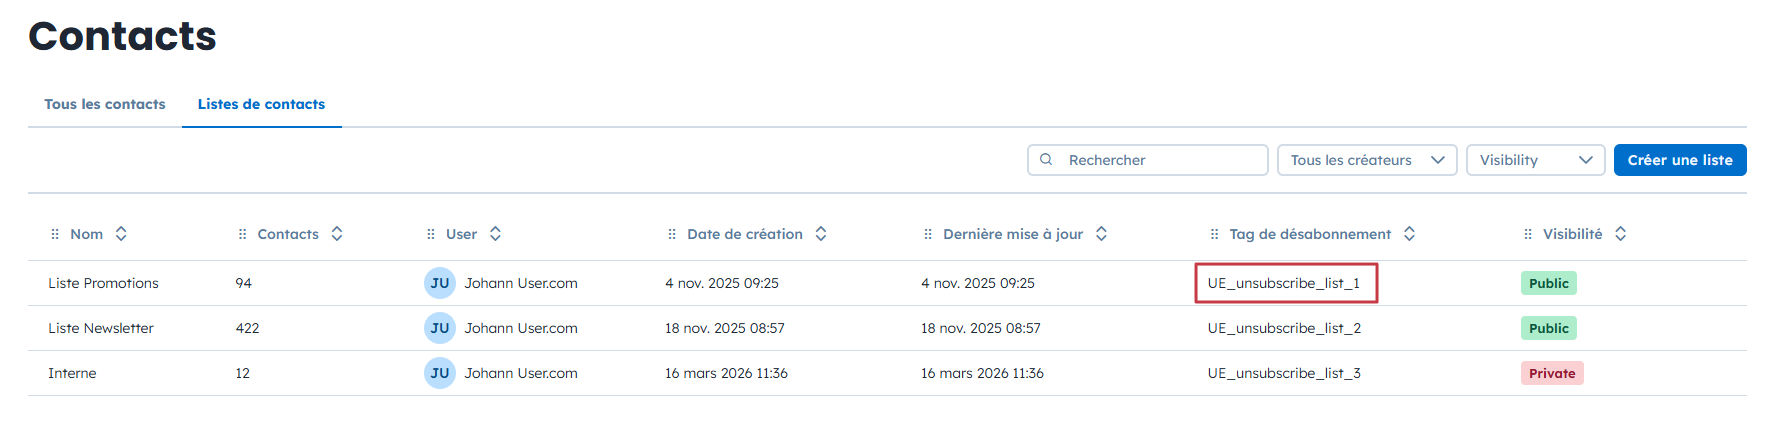Click drag handle icon beside Nom column
This screenshot has width=1785, height=442.
pos(55,234)
